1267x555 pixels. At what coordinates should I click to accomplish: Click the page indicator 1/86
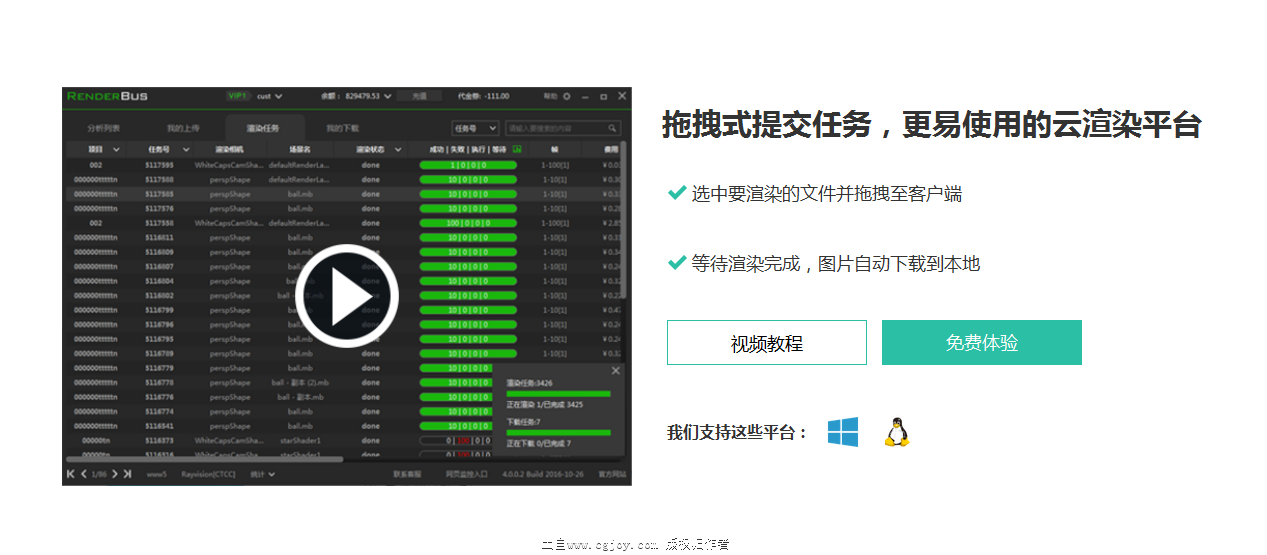(x=99, y=473)
